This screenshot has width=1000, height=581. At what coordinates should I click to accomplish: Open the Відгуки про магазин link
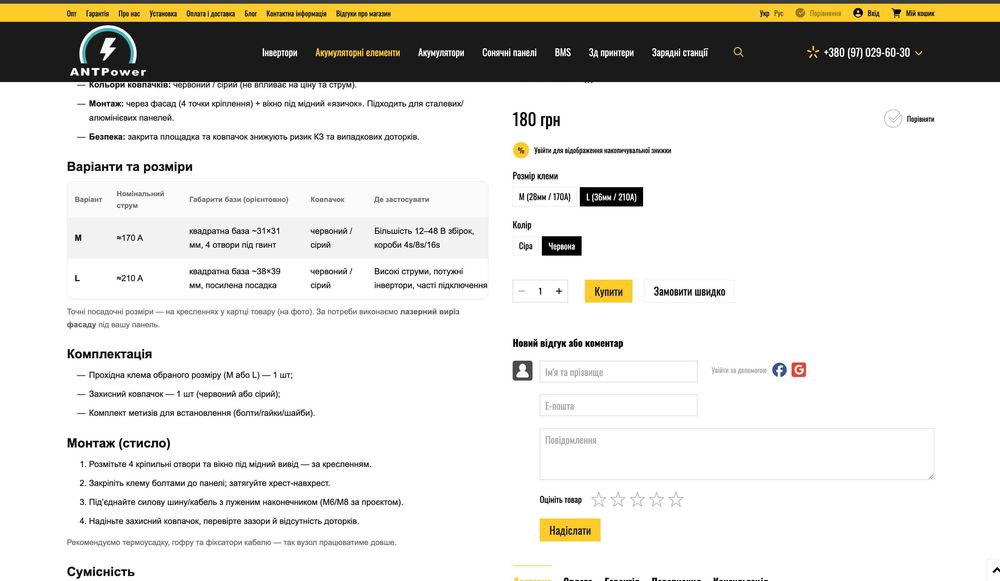[x=364, y=13]
